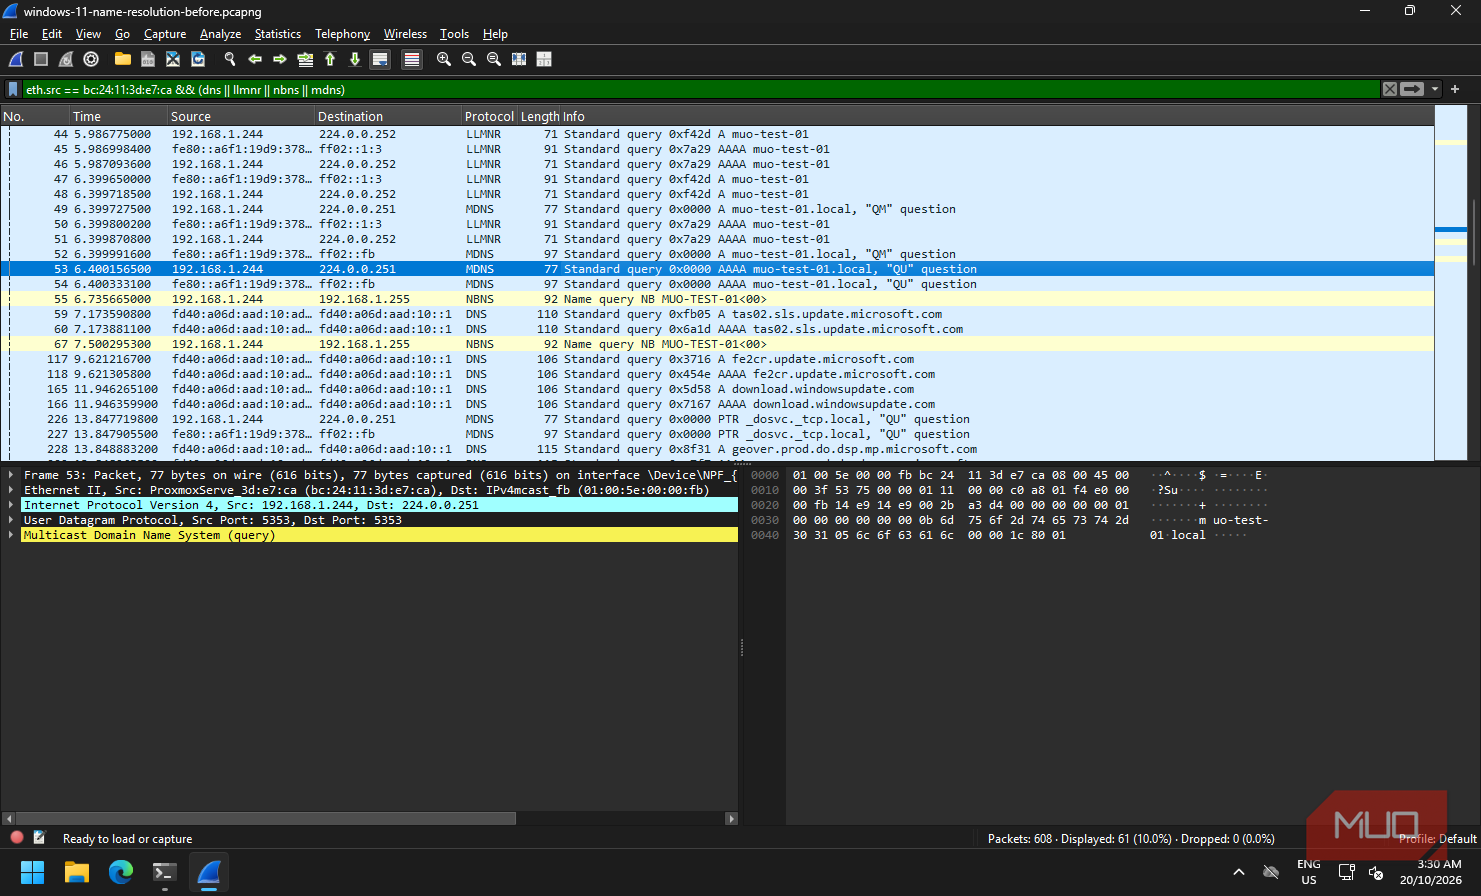This screenshot has height=896, width=1481.
Task: Open the recent display filters dropdown
Action: pyautogui.click(x=1435, y=89)
